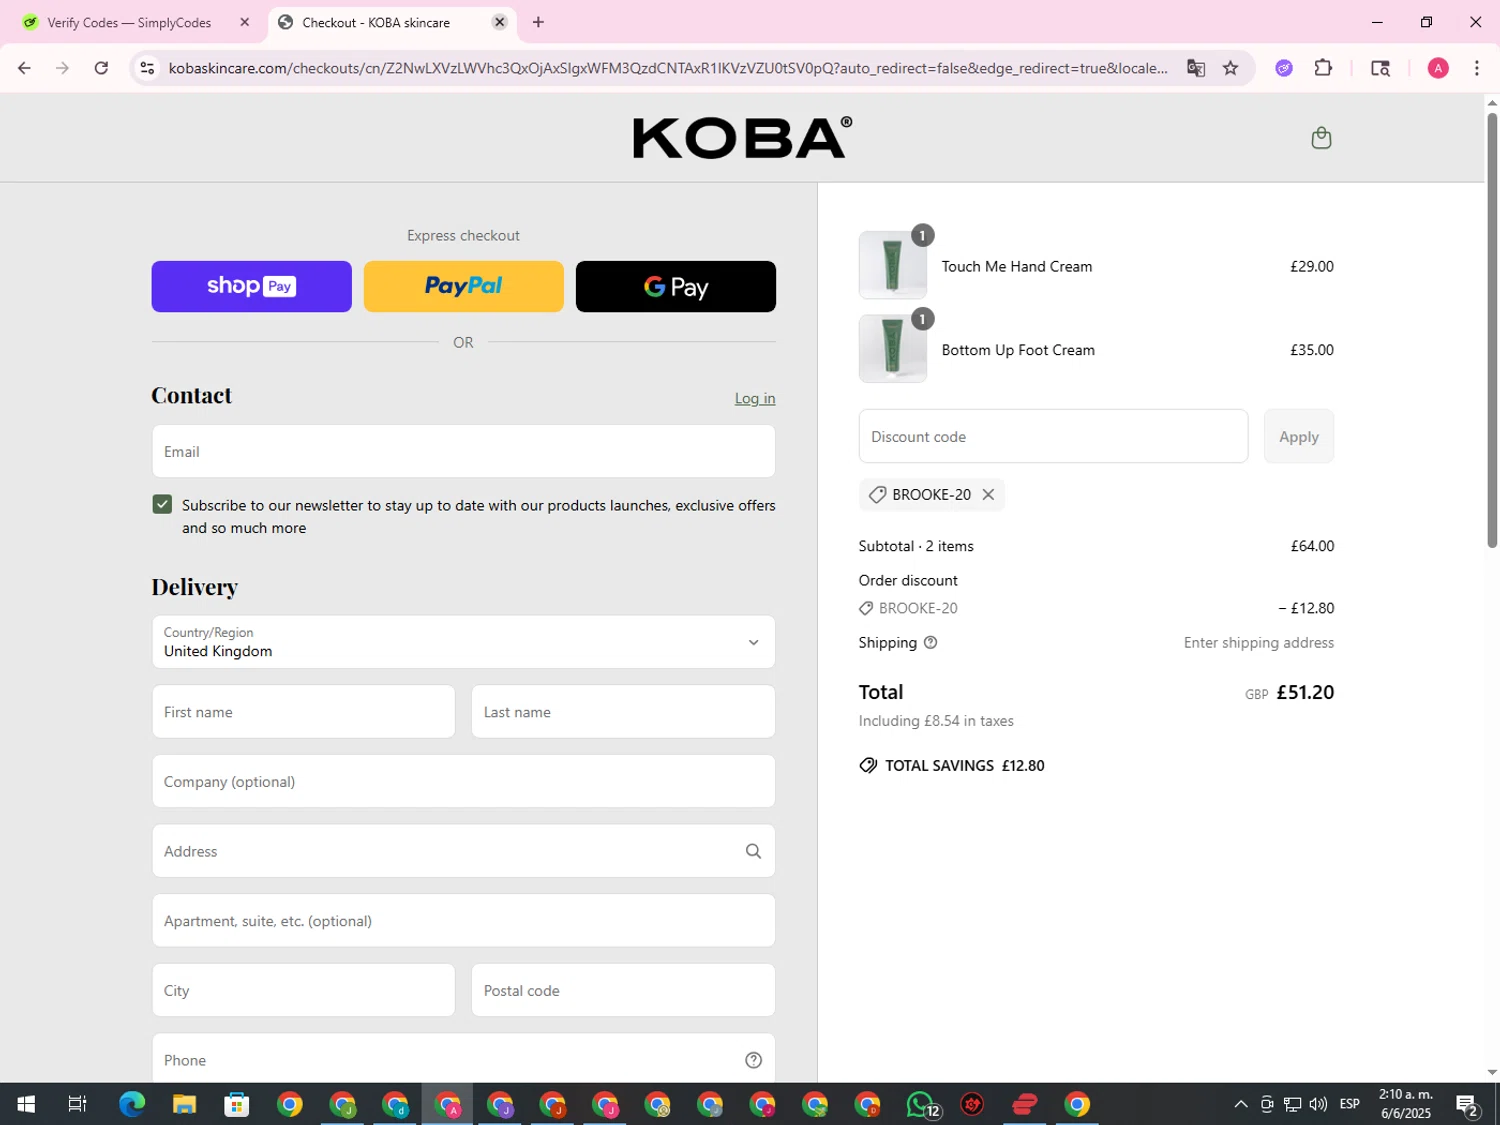Pay with PayPal button

(x=463, y=286)
